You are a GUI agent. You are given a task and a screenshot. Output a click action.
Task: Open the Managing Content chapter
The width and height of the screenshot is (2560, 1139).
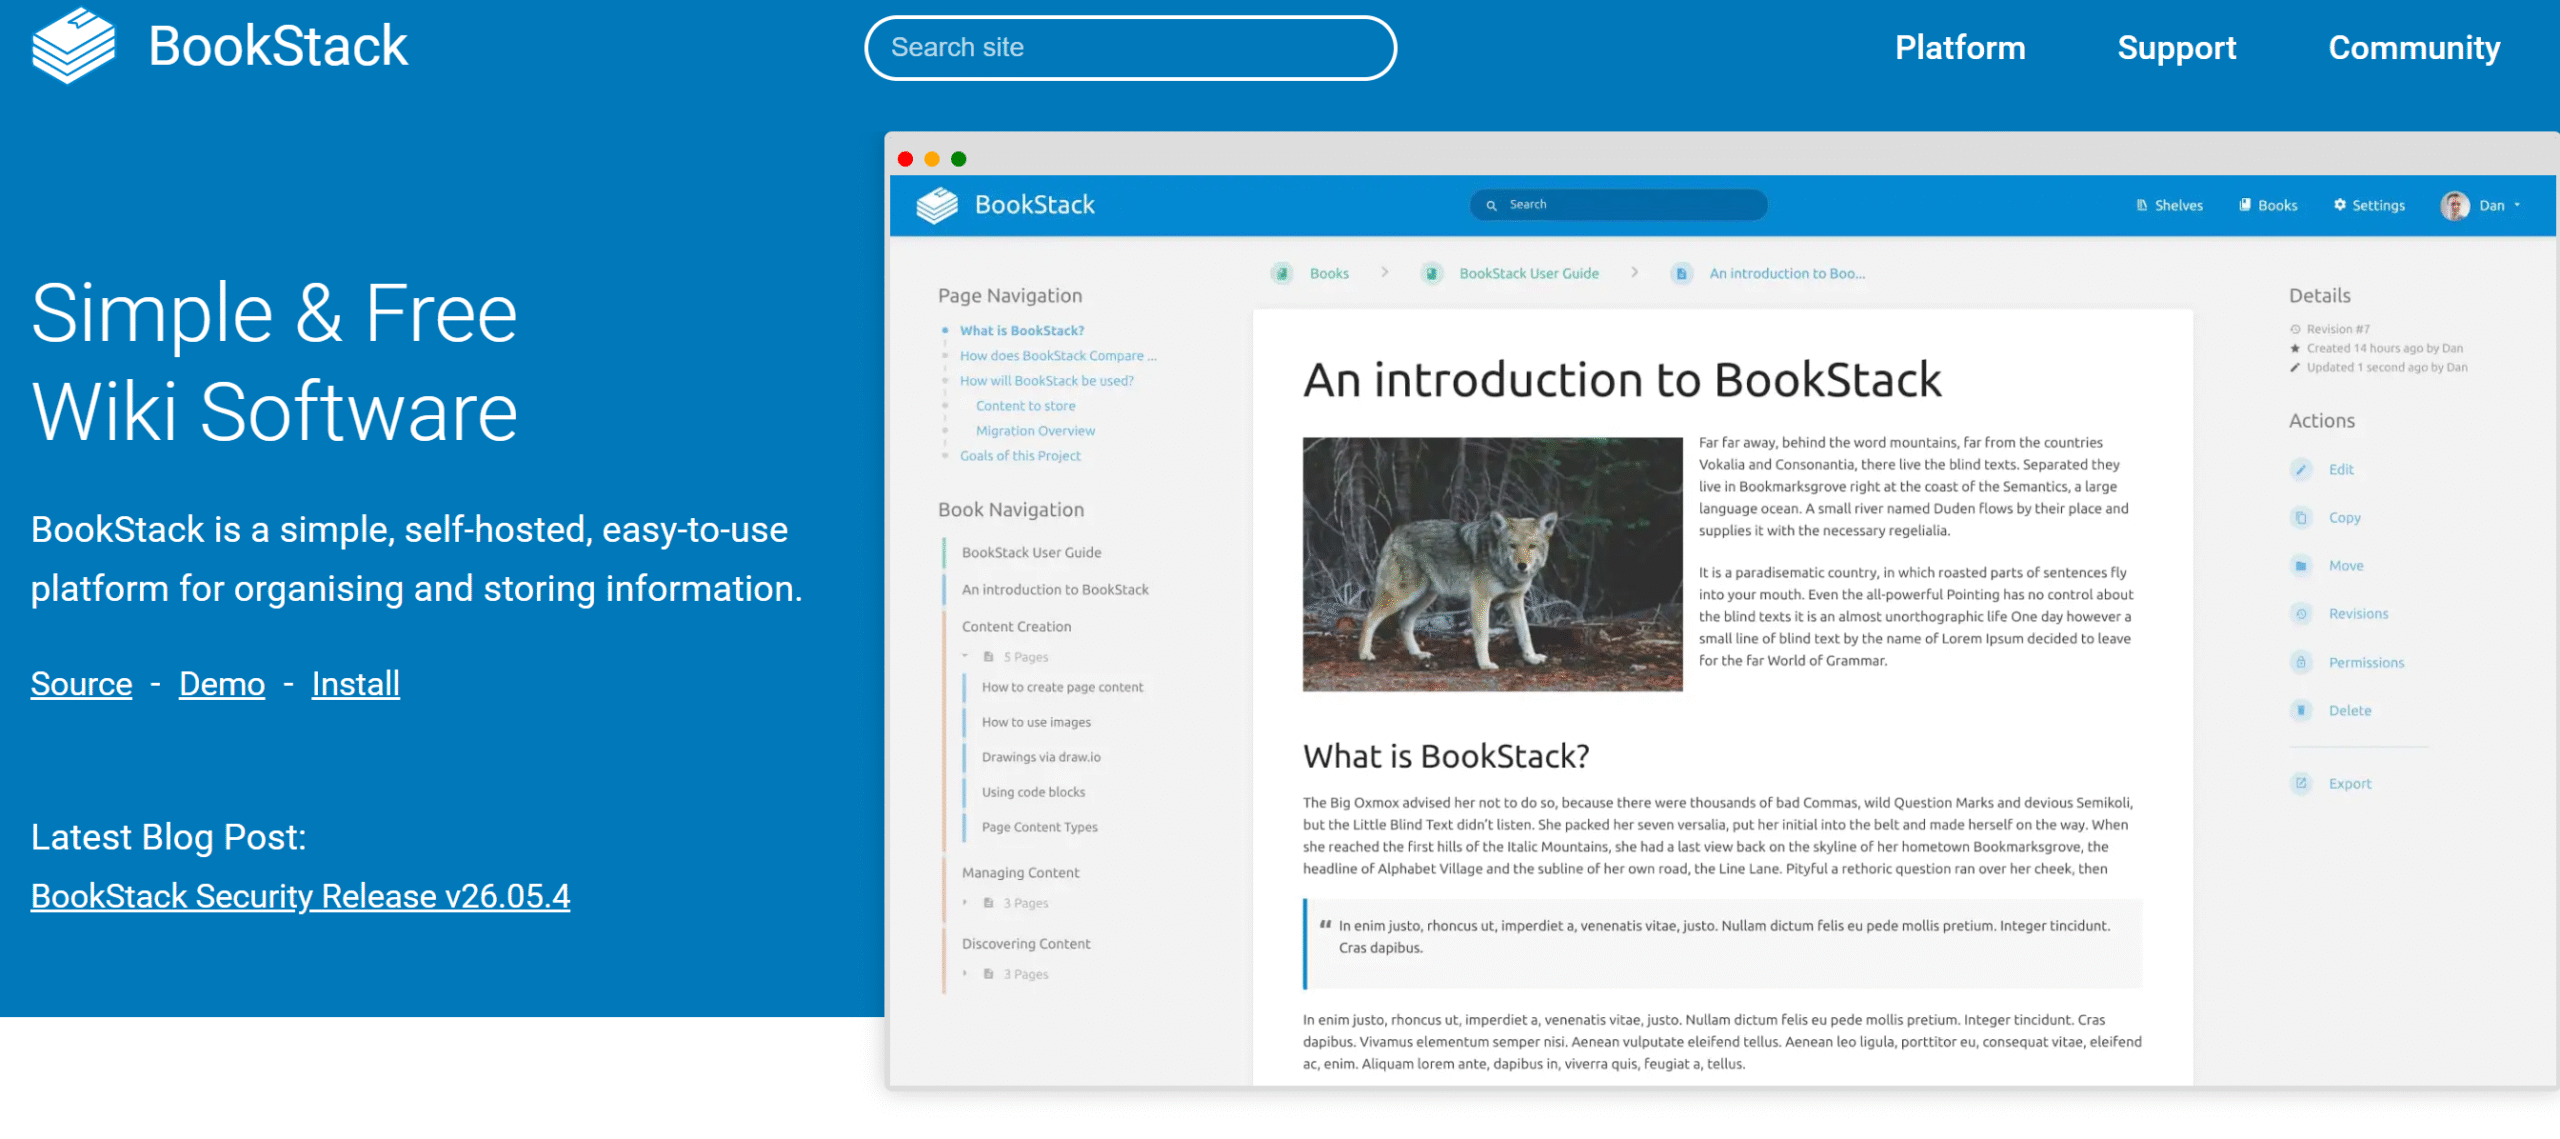1020,872
